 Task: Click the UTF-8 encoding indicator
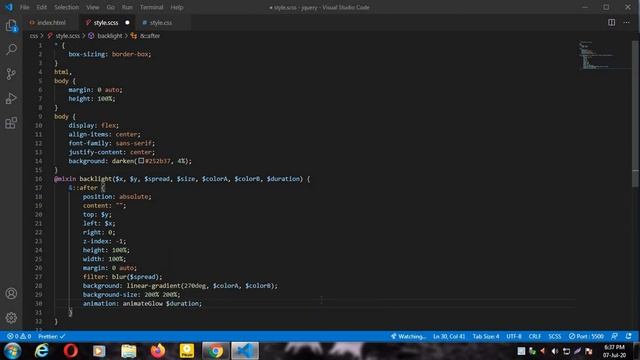514,336
